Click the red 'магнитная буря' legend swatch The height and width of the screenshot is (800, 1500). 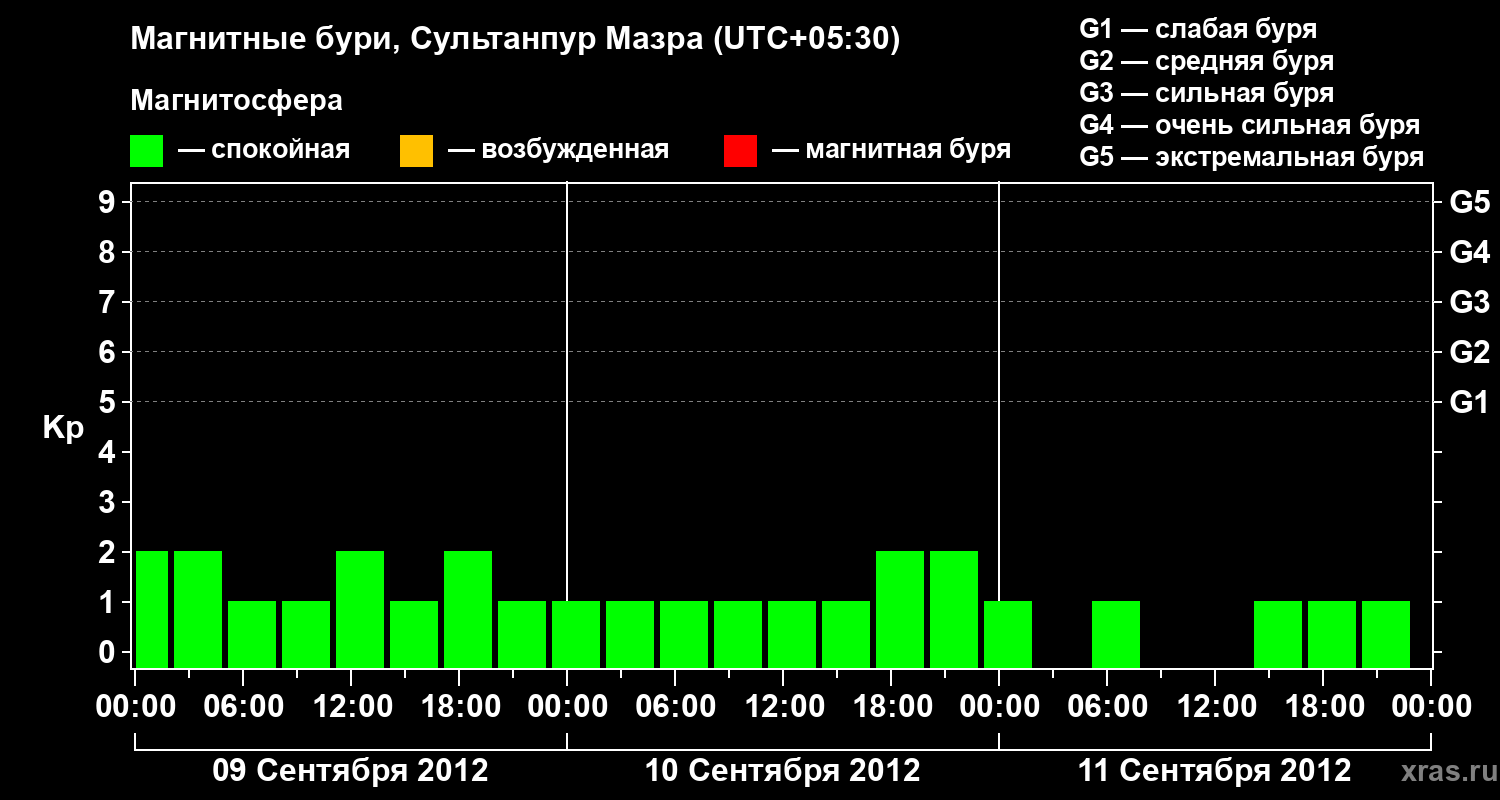740,151
